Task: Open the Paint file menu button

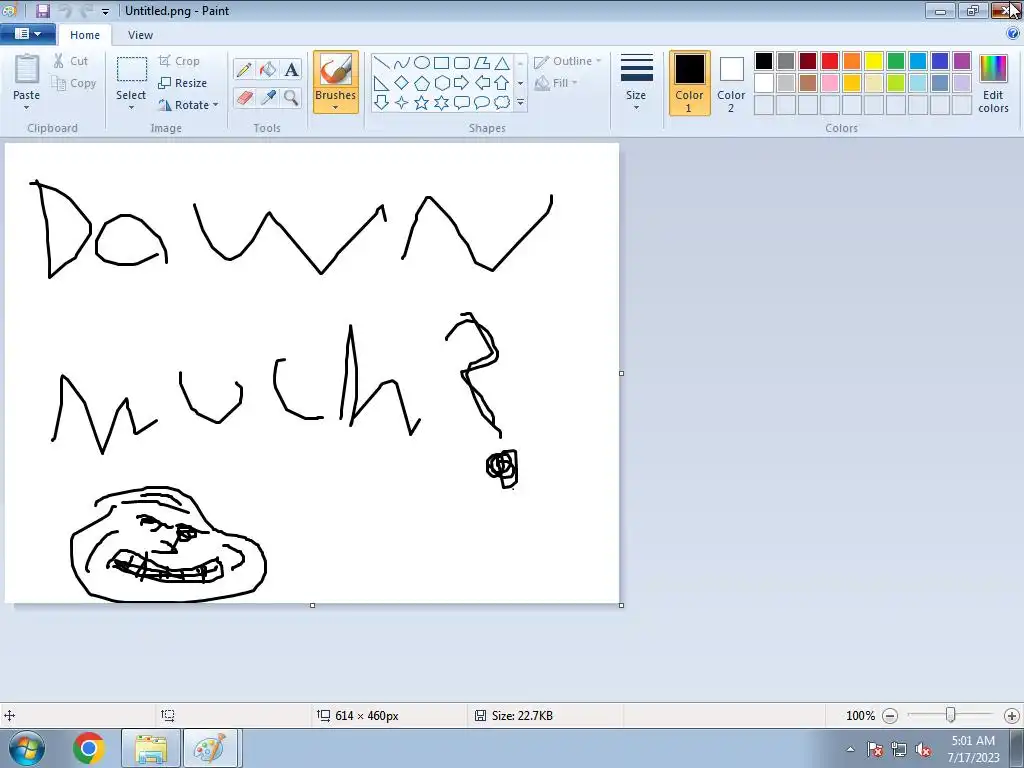Action: coord(27,33)
